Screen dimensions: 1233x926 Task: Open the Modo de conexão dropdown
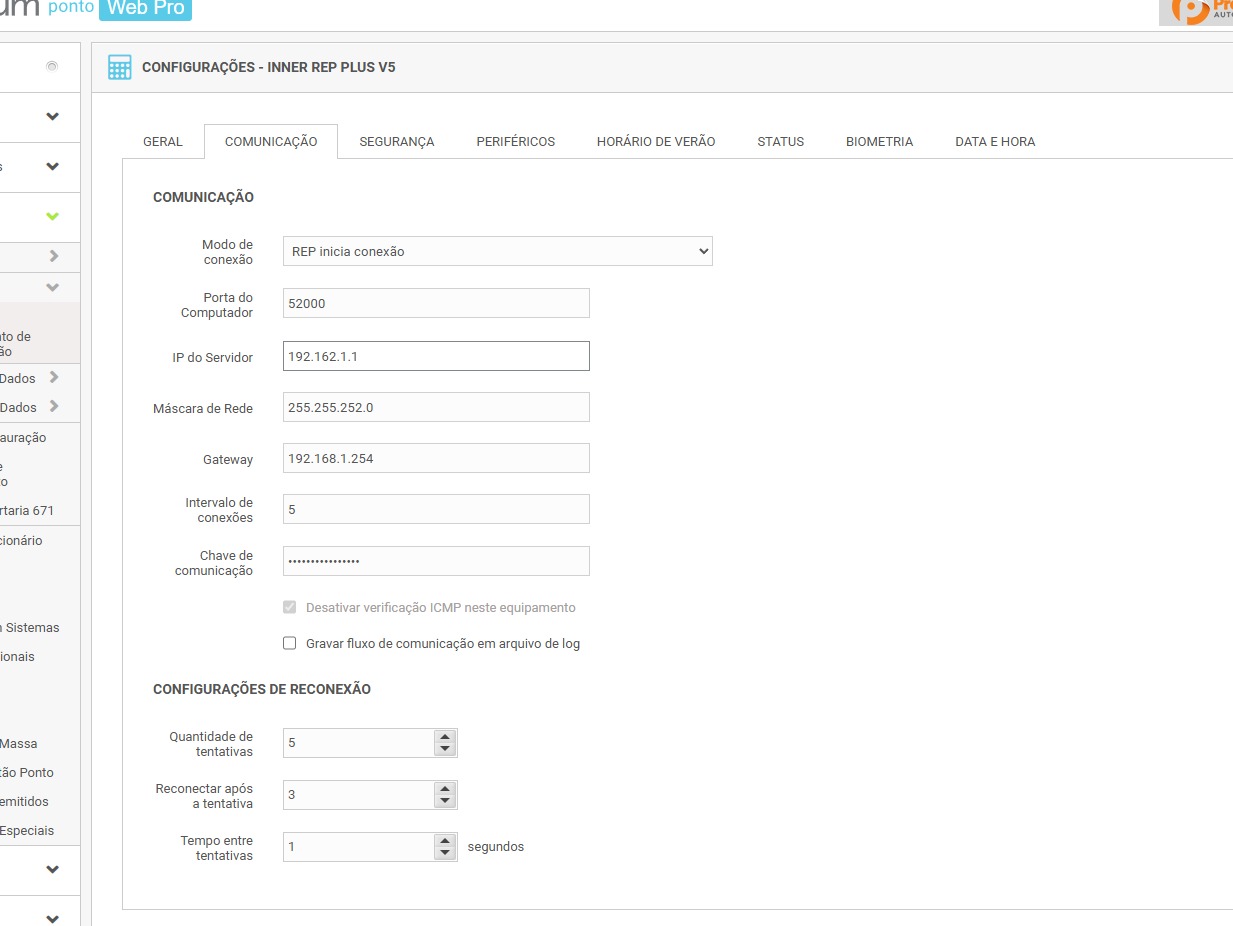[497, 252]
